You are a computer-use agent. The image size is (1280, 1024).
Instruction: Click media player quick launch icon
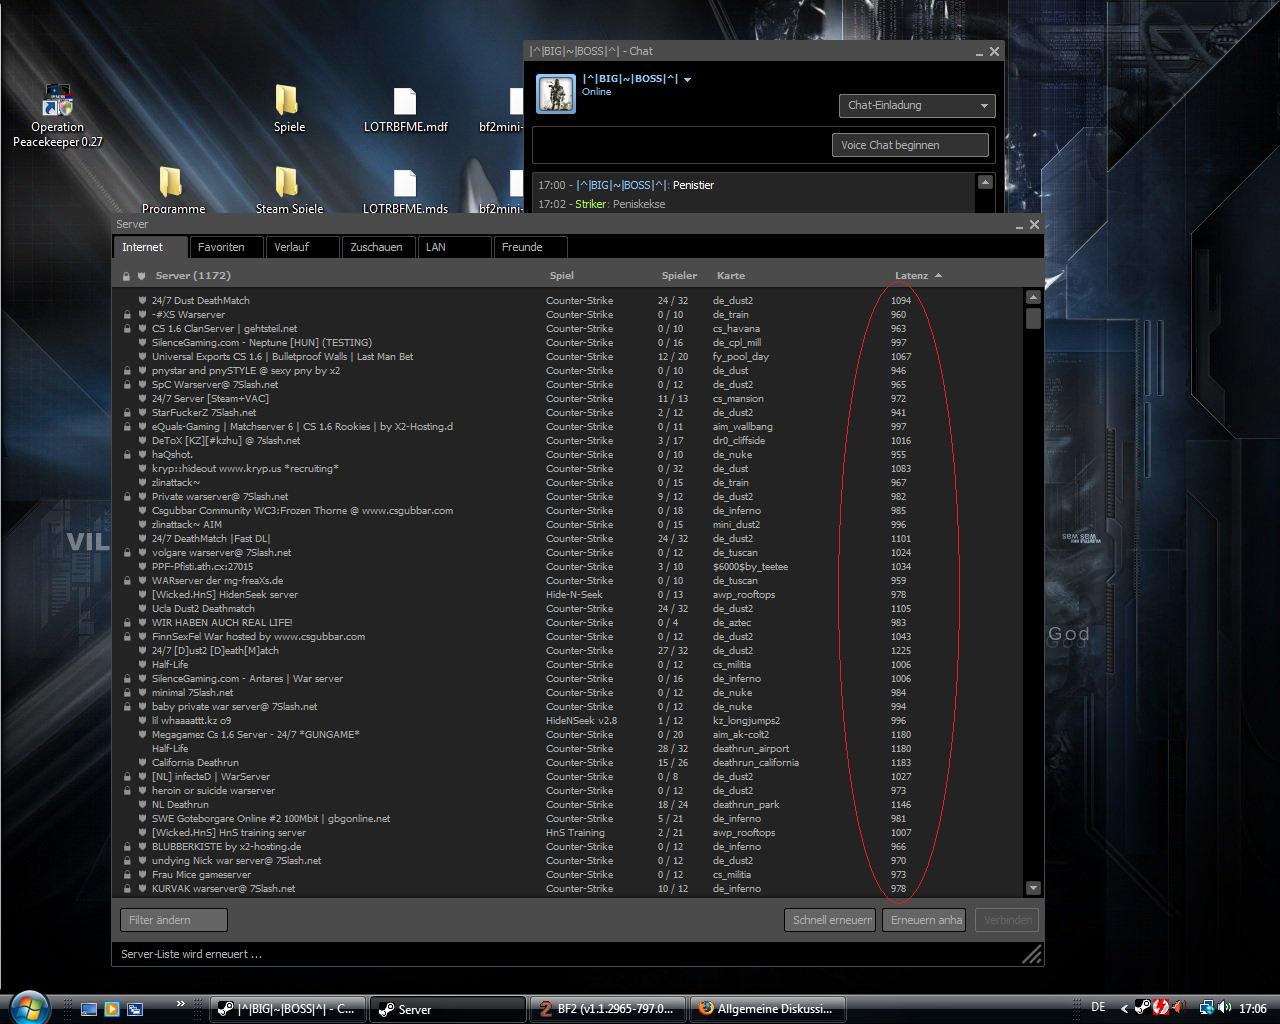(x=112, y=1009)
